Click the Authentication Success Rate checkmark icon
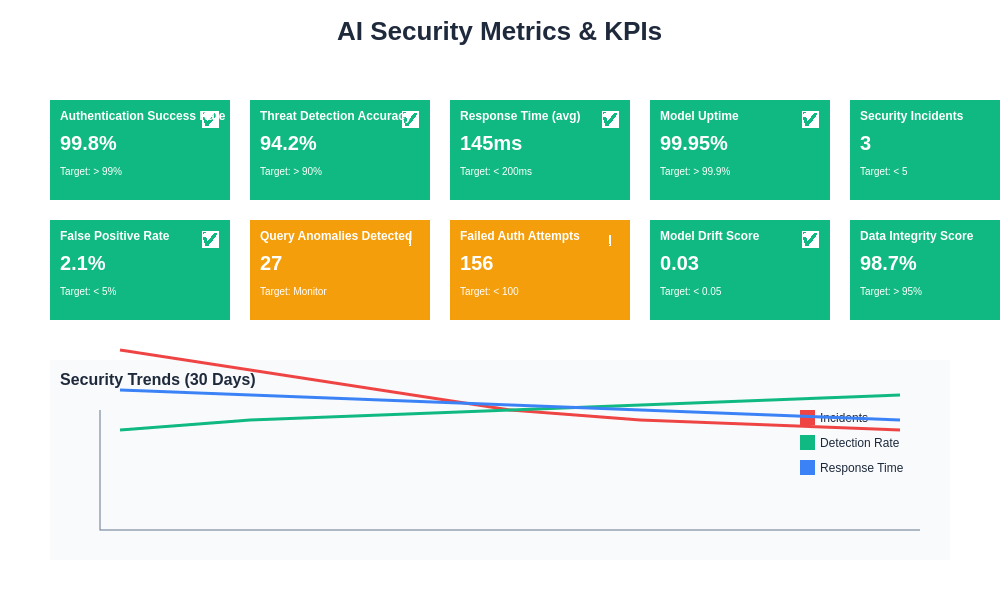 210,119
